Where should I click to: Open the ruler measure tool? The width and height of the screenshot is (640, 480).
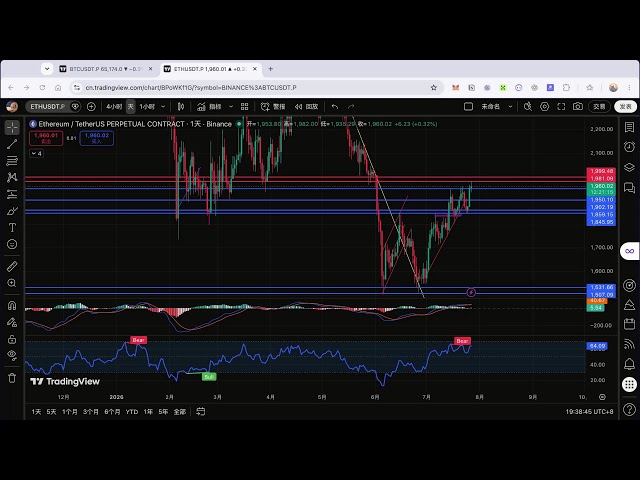pyautogui.click(x=12, y=266)
